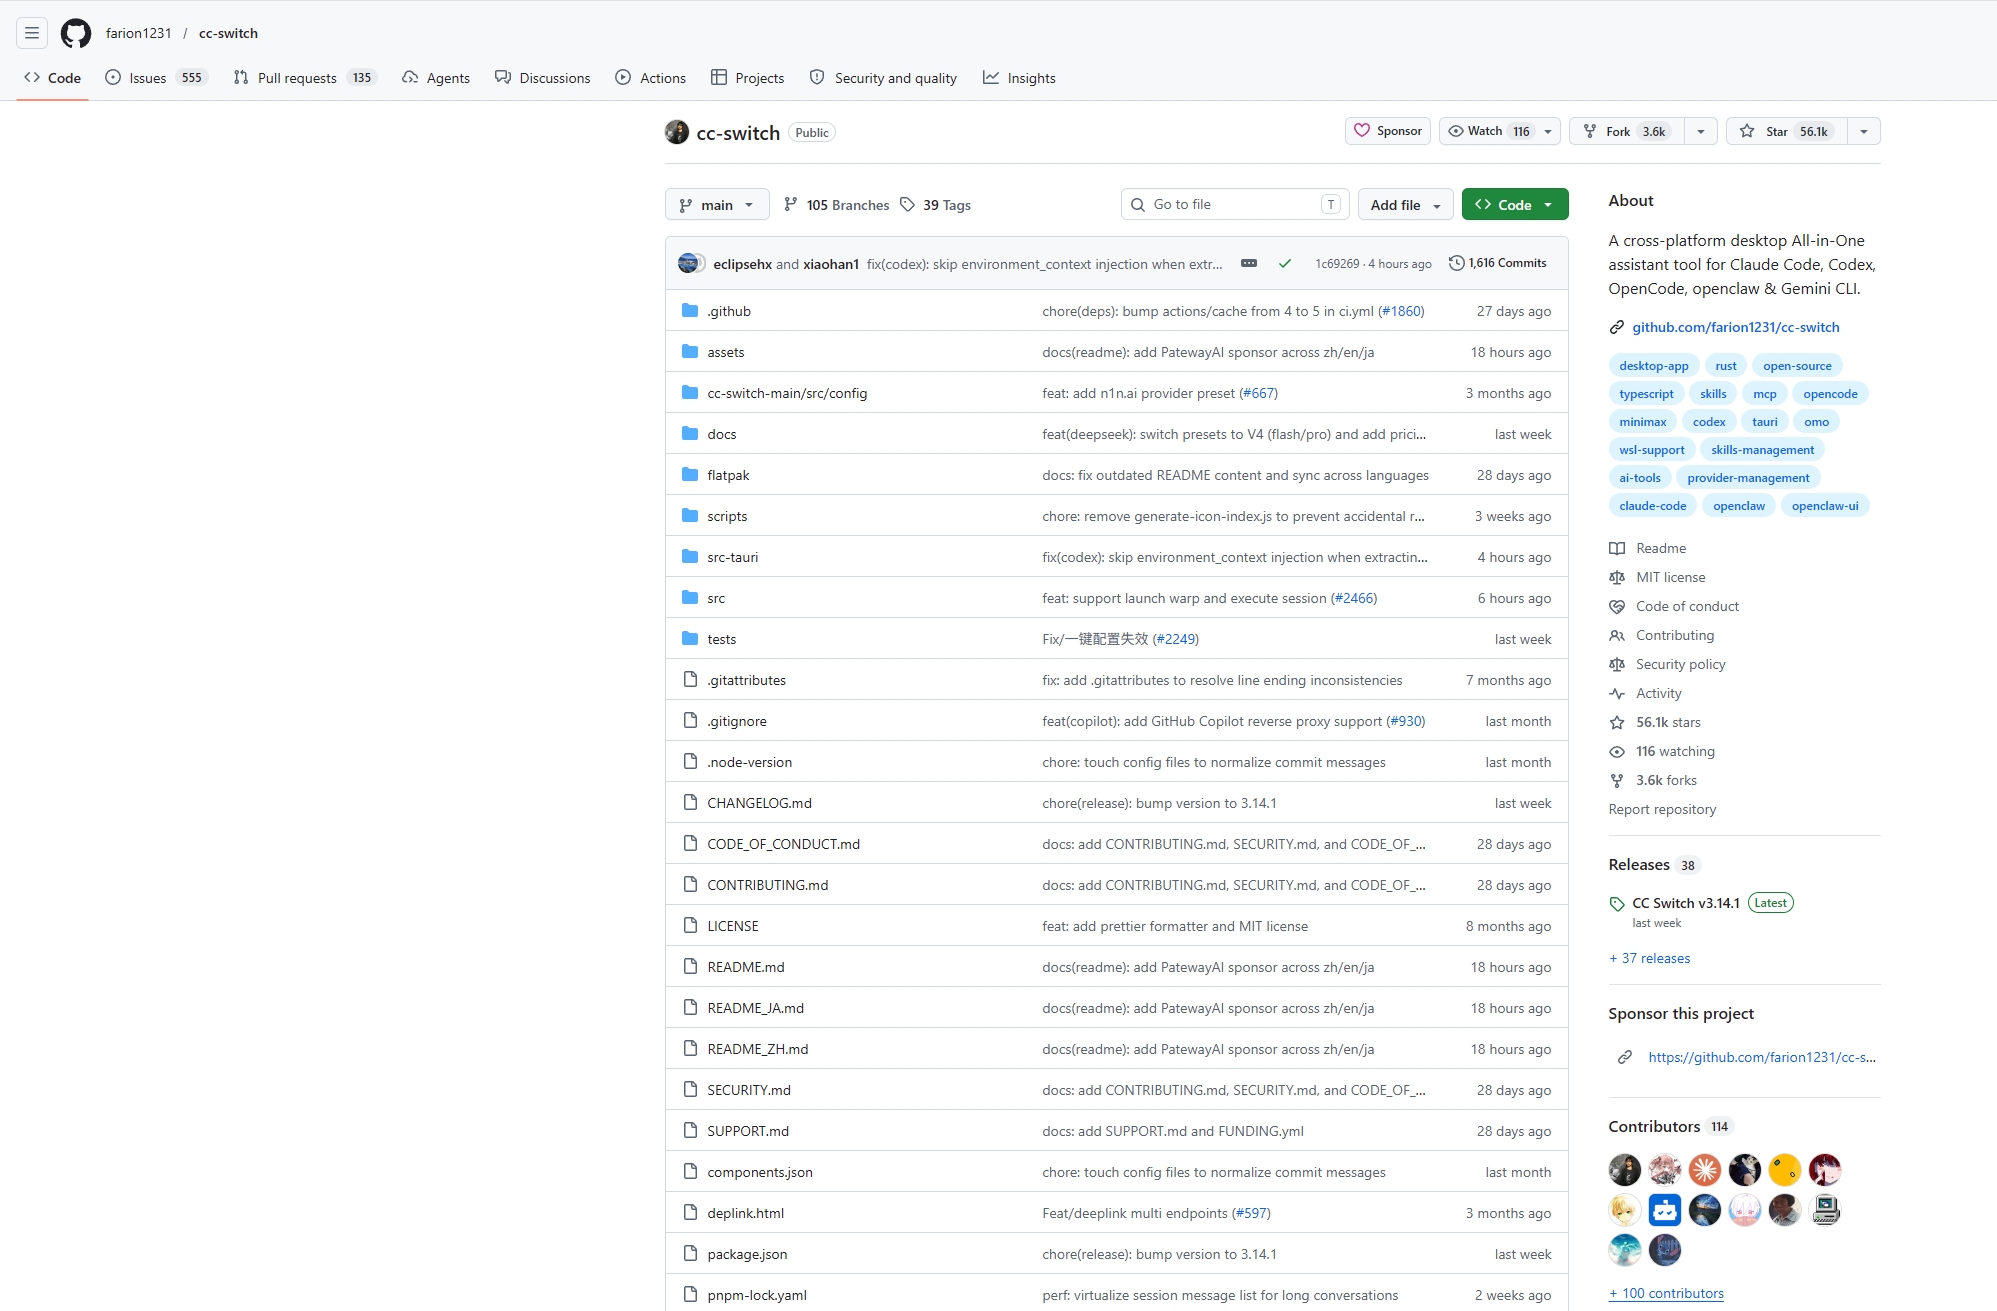The image size is (1997, 1311).
Task: Open the Discussions tab
Action: click(543, 77)
